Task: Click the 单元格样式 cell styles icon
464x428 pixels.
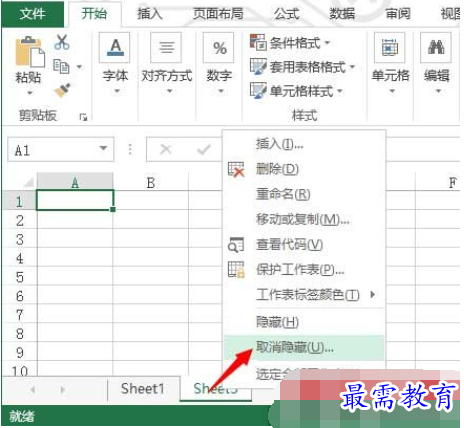Action: point(258,90)
